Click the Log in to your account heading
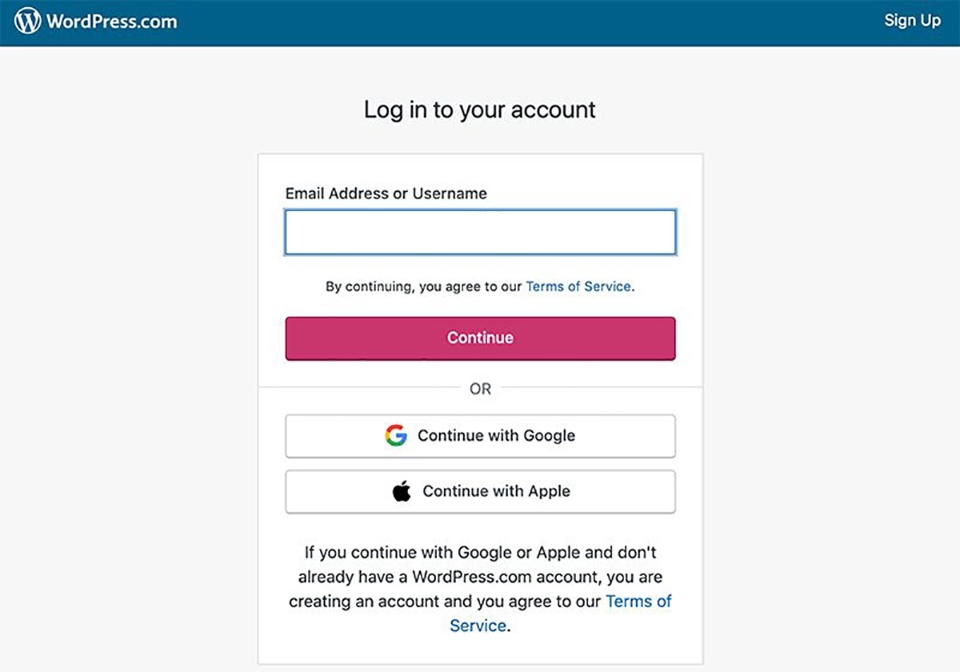The width and height of the screenshot is (960, 672). click(480, 110)
